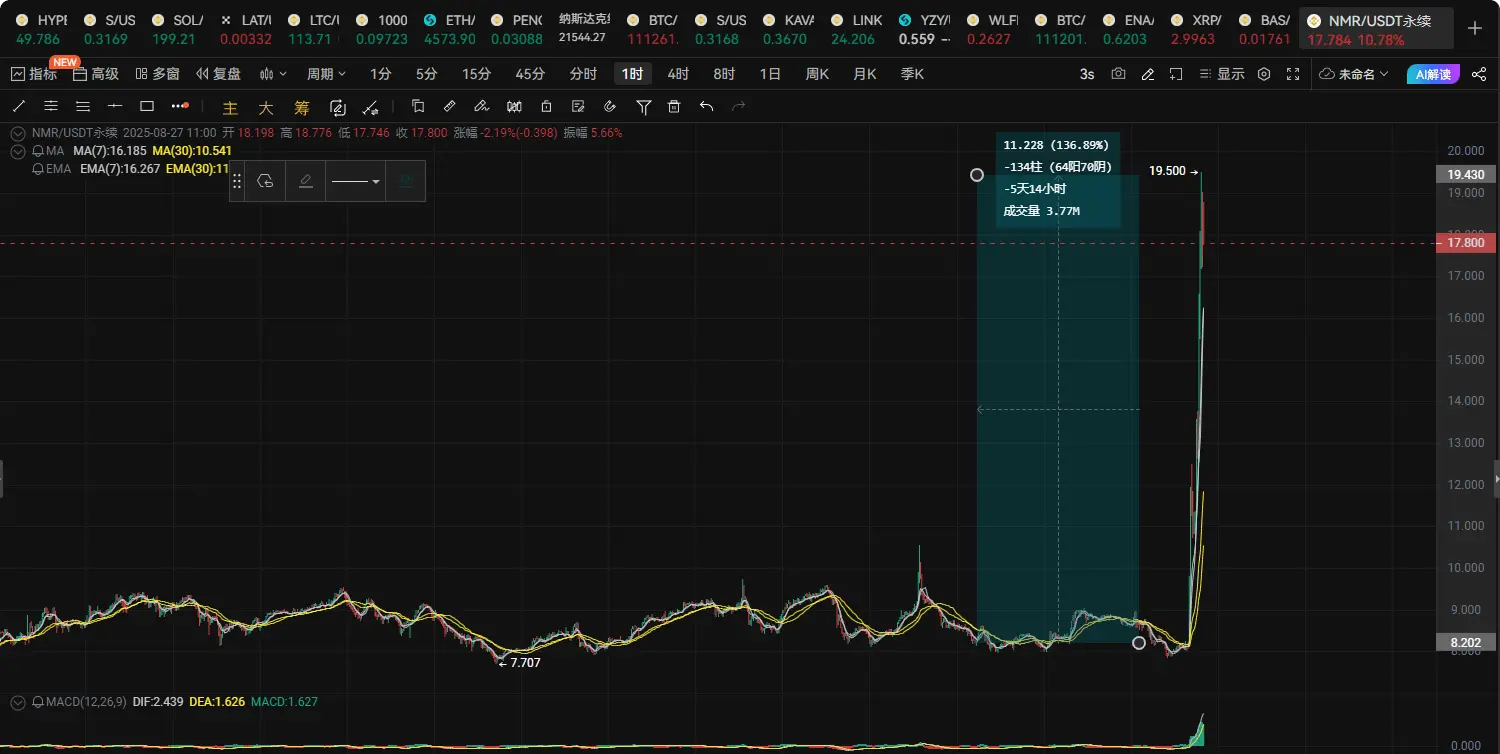This screenshot has width=1500, height=754.
Task: Switch to the SOL/ ticker tab
Action: (x=178, y=29)
